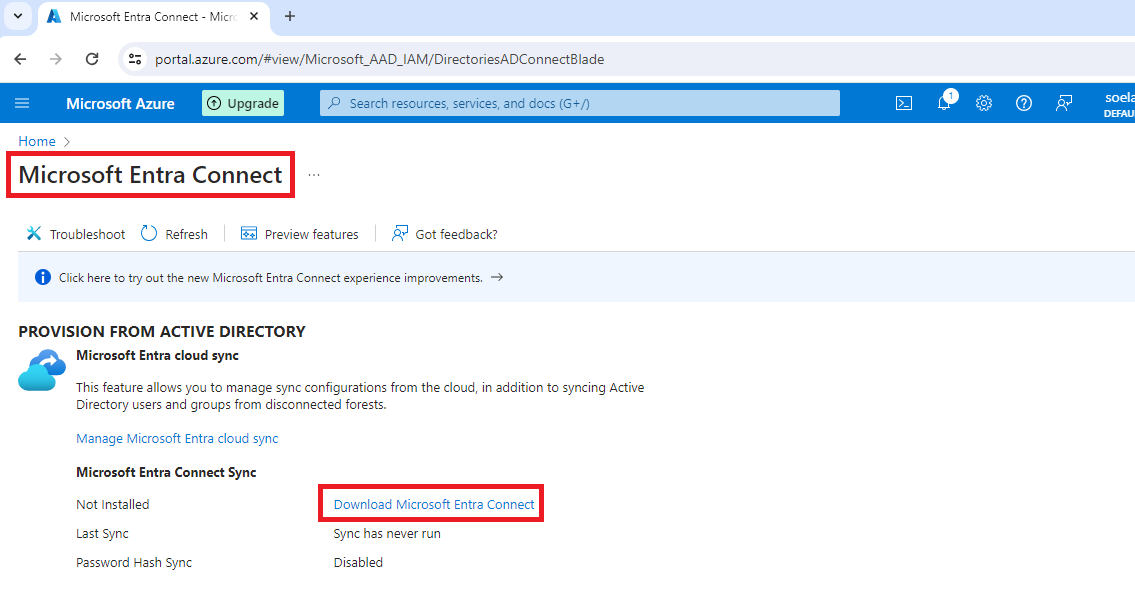
Task: Click Got feedback? command
Action: click(x=444, y=234)
